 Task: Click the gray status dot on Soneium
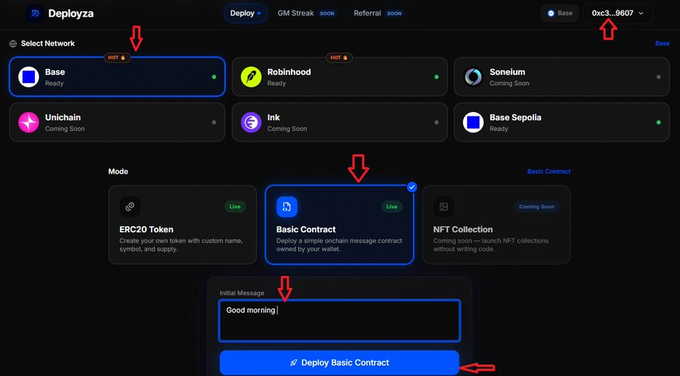coord(658,77)
